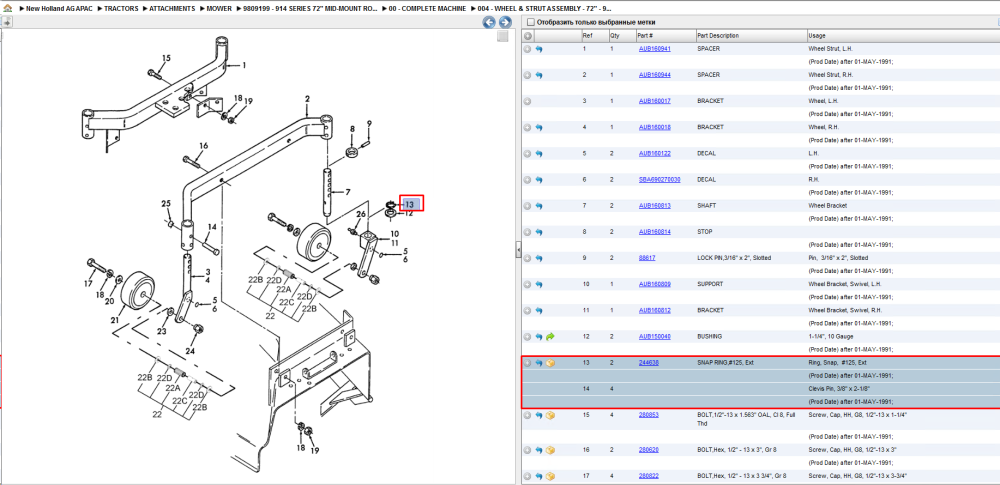Click the plus icon for AUB160017 bracket
This screenshot has width=1000, height=485.
[x=527, y=101]
